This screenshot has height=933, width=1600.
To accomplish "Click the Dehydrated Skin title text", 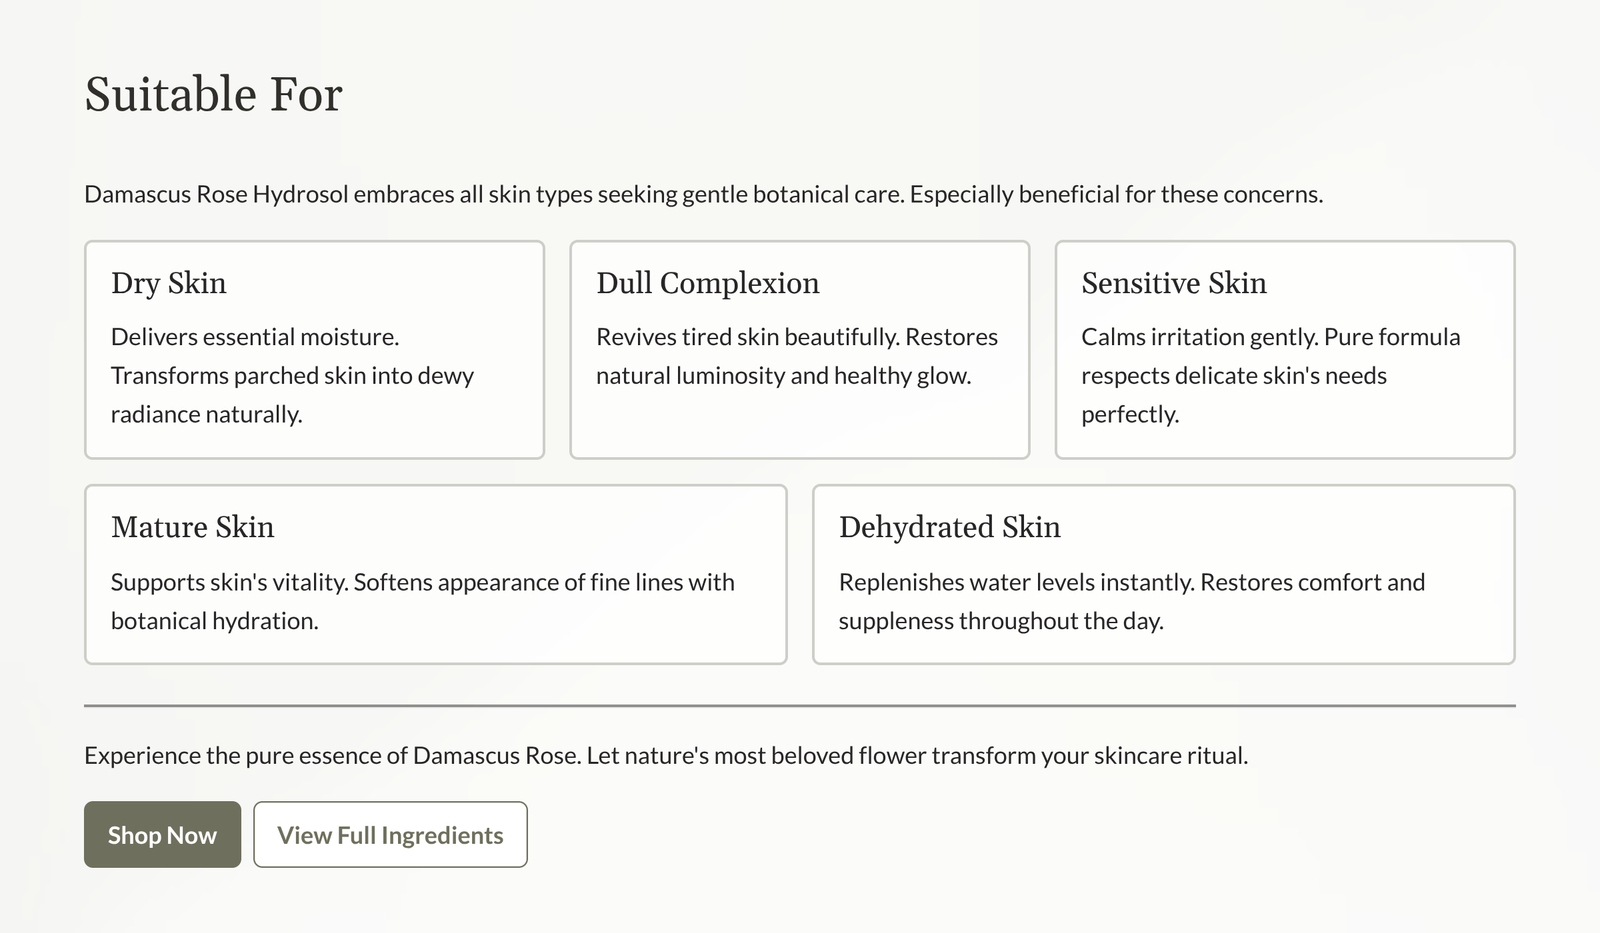I will tap(949, 527).
